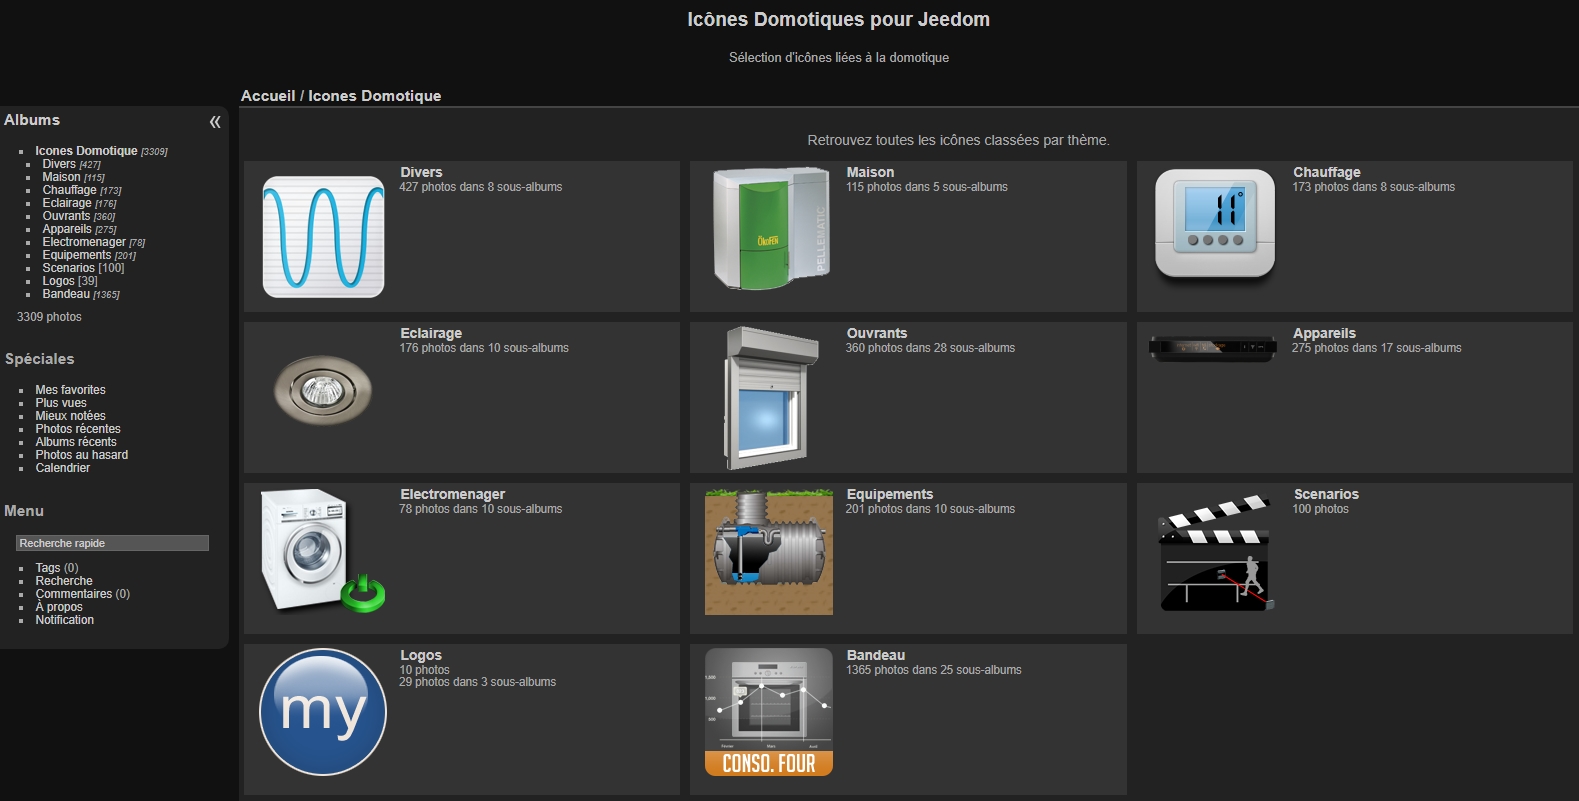Image resolution: width=1579 pixels, height=801 pixels.
Task: Click '360 photos dans 28 sous-albums' text
Action: [x=930, y=348]
